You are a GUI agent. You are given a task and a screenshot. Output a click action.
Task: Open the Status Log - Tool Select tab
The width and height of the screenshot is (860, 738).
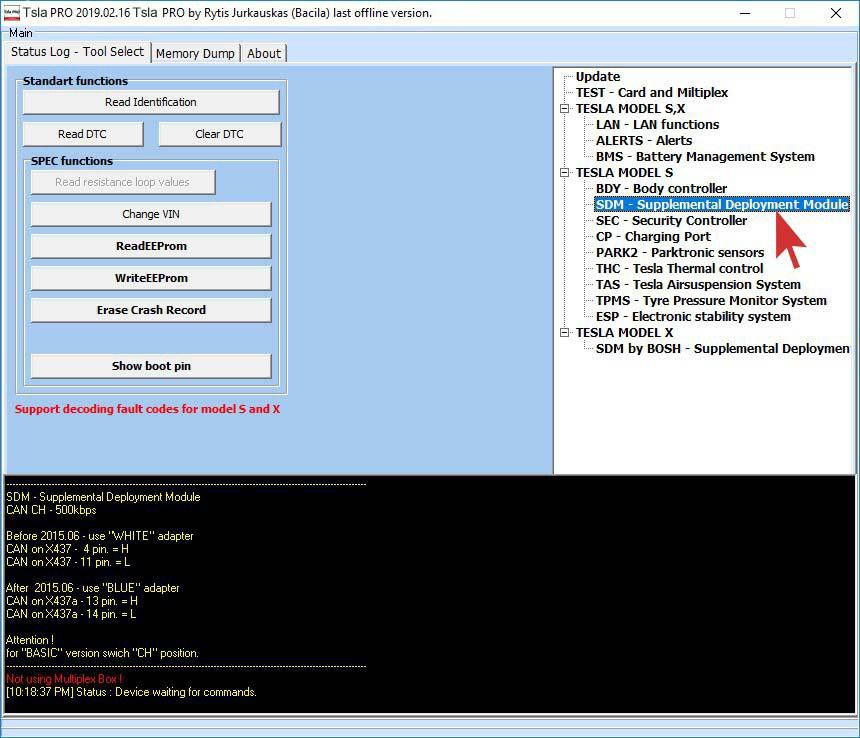click(x=77, y=52)
